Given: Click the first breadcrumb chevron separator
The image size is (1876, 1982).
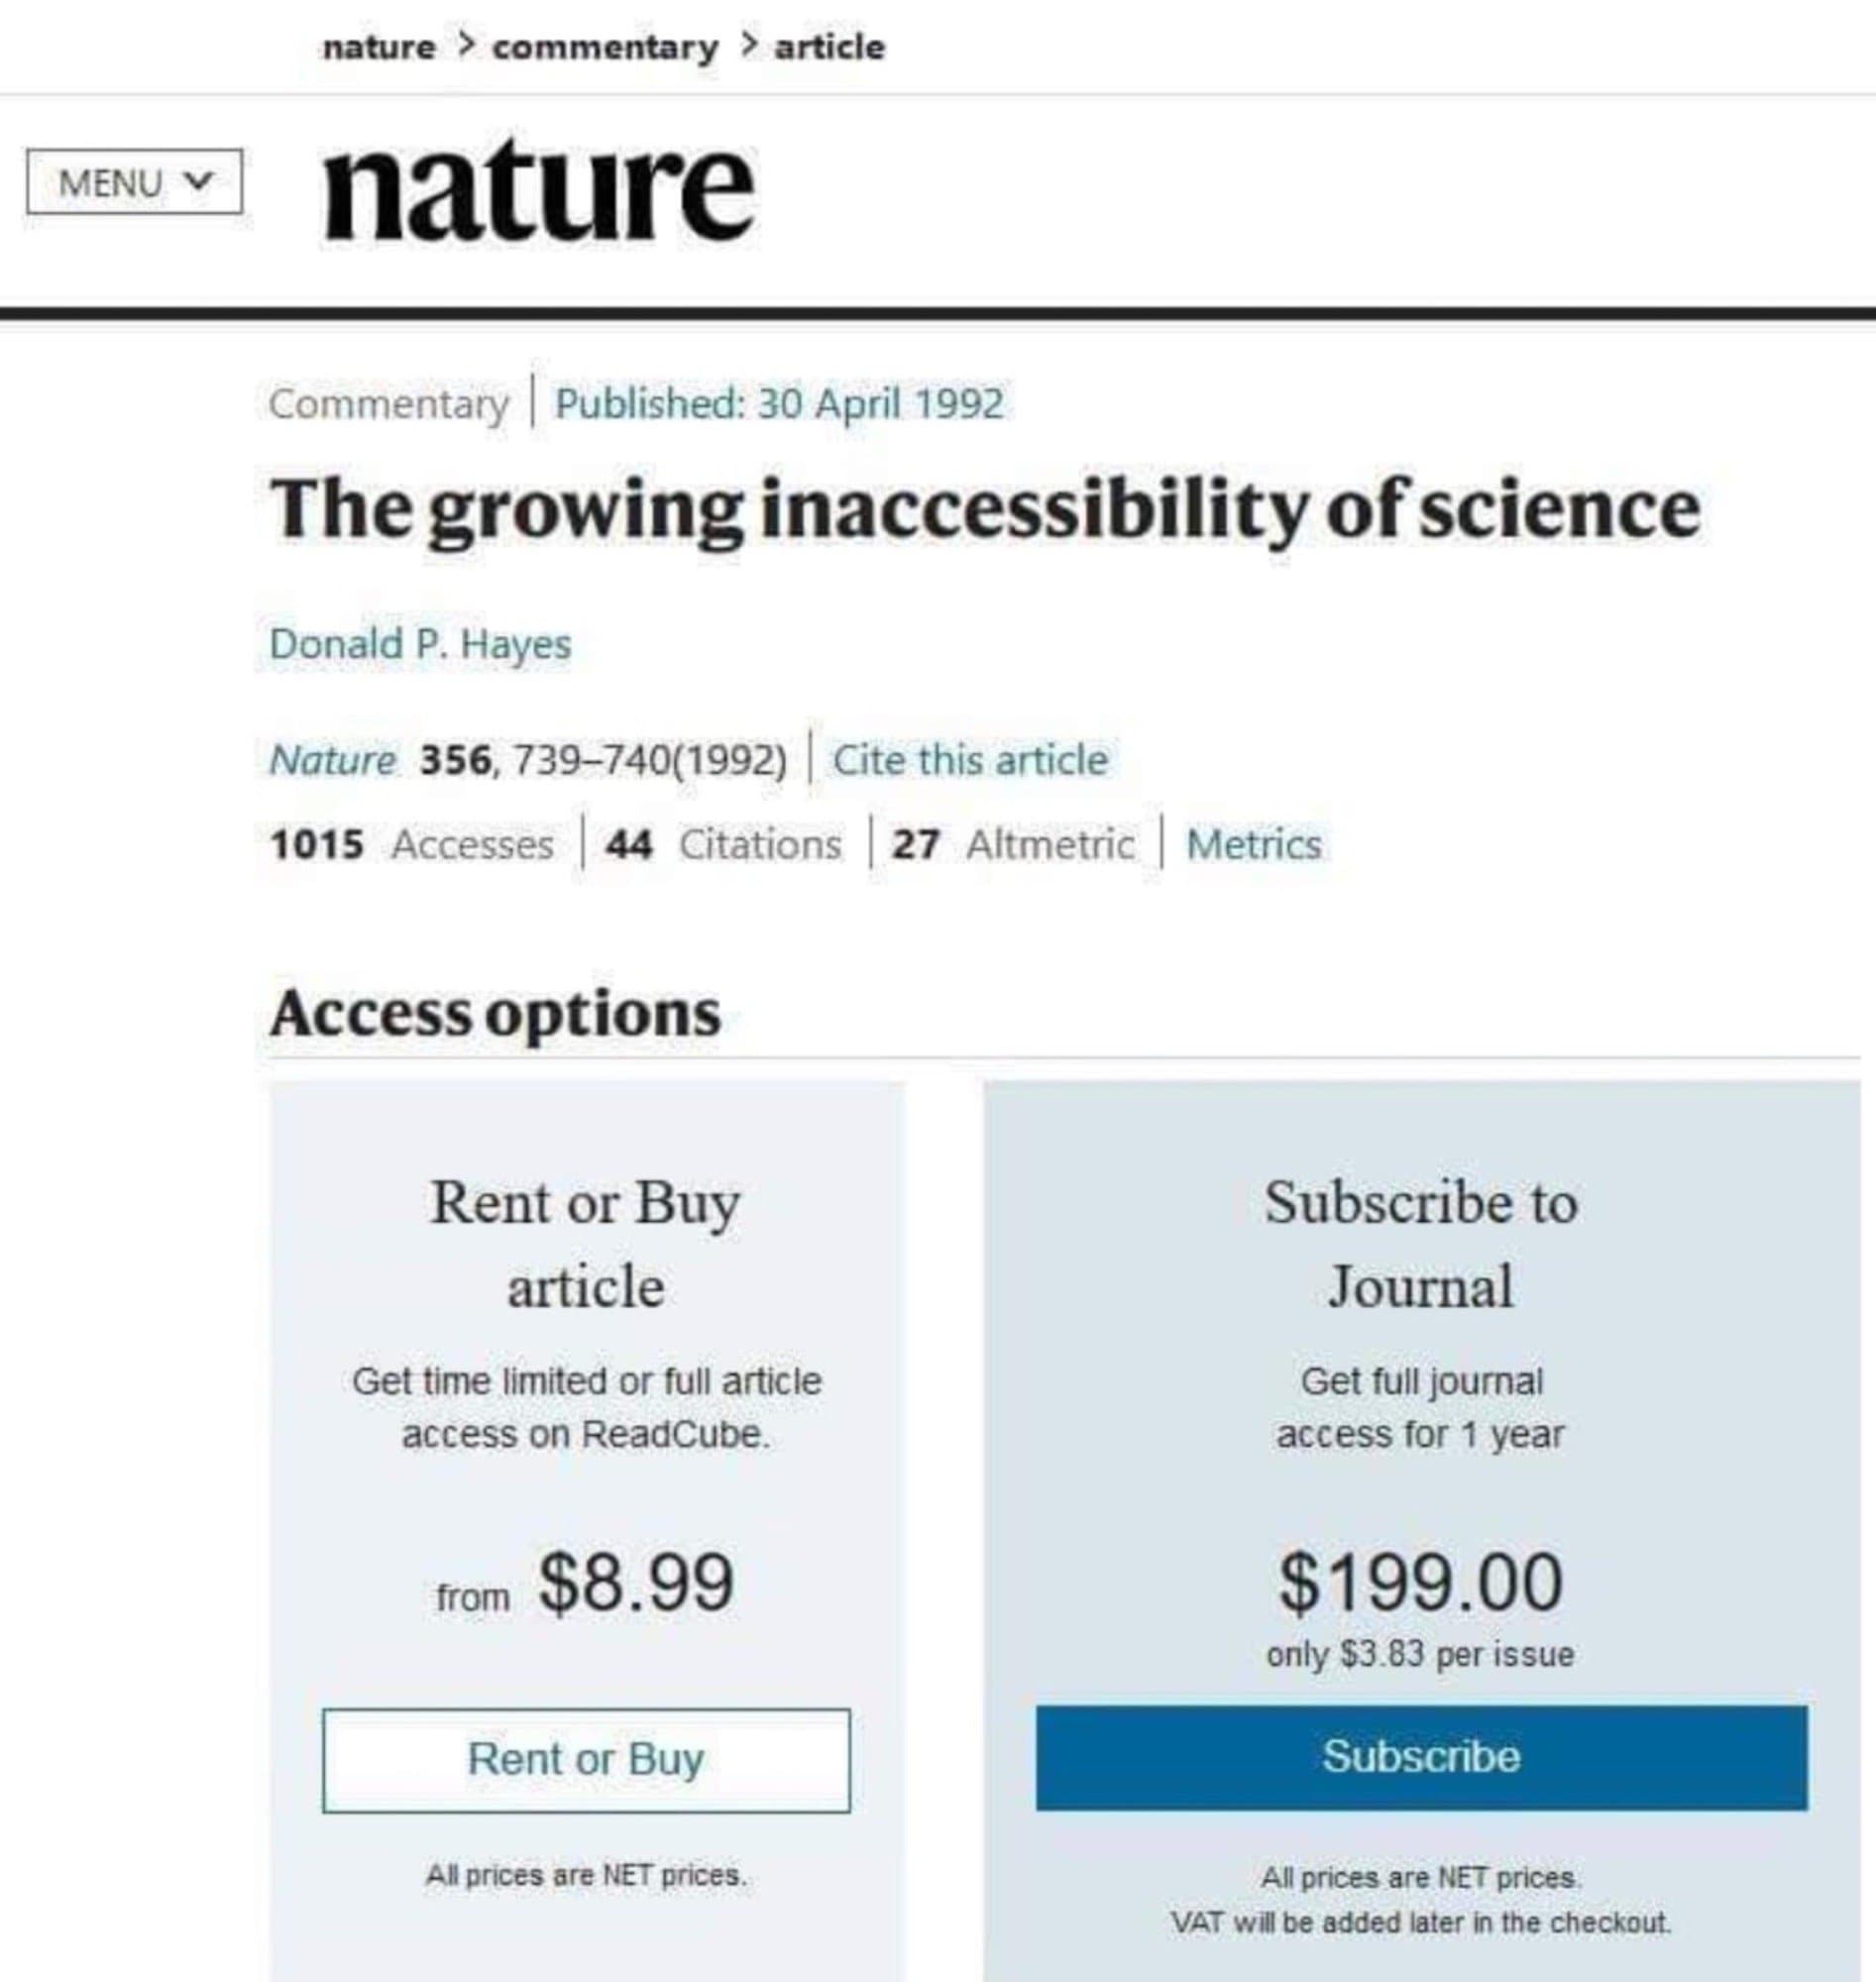Looking at the screenshot, I should point(464,45).
